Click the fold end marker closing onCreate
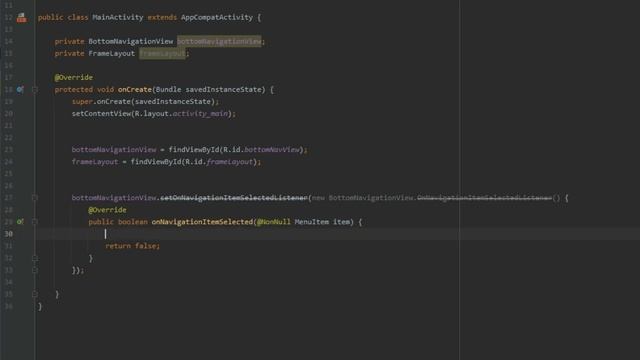 (35, 294)
